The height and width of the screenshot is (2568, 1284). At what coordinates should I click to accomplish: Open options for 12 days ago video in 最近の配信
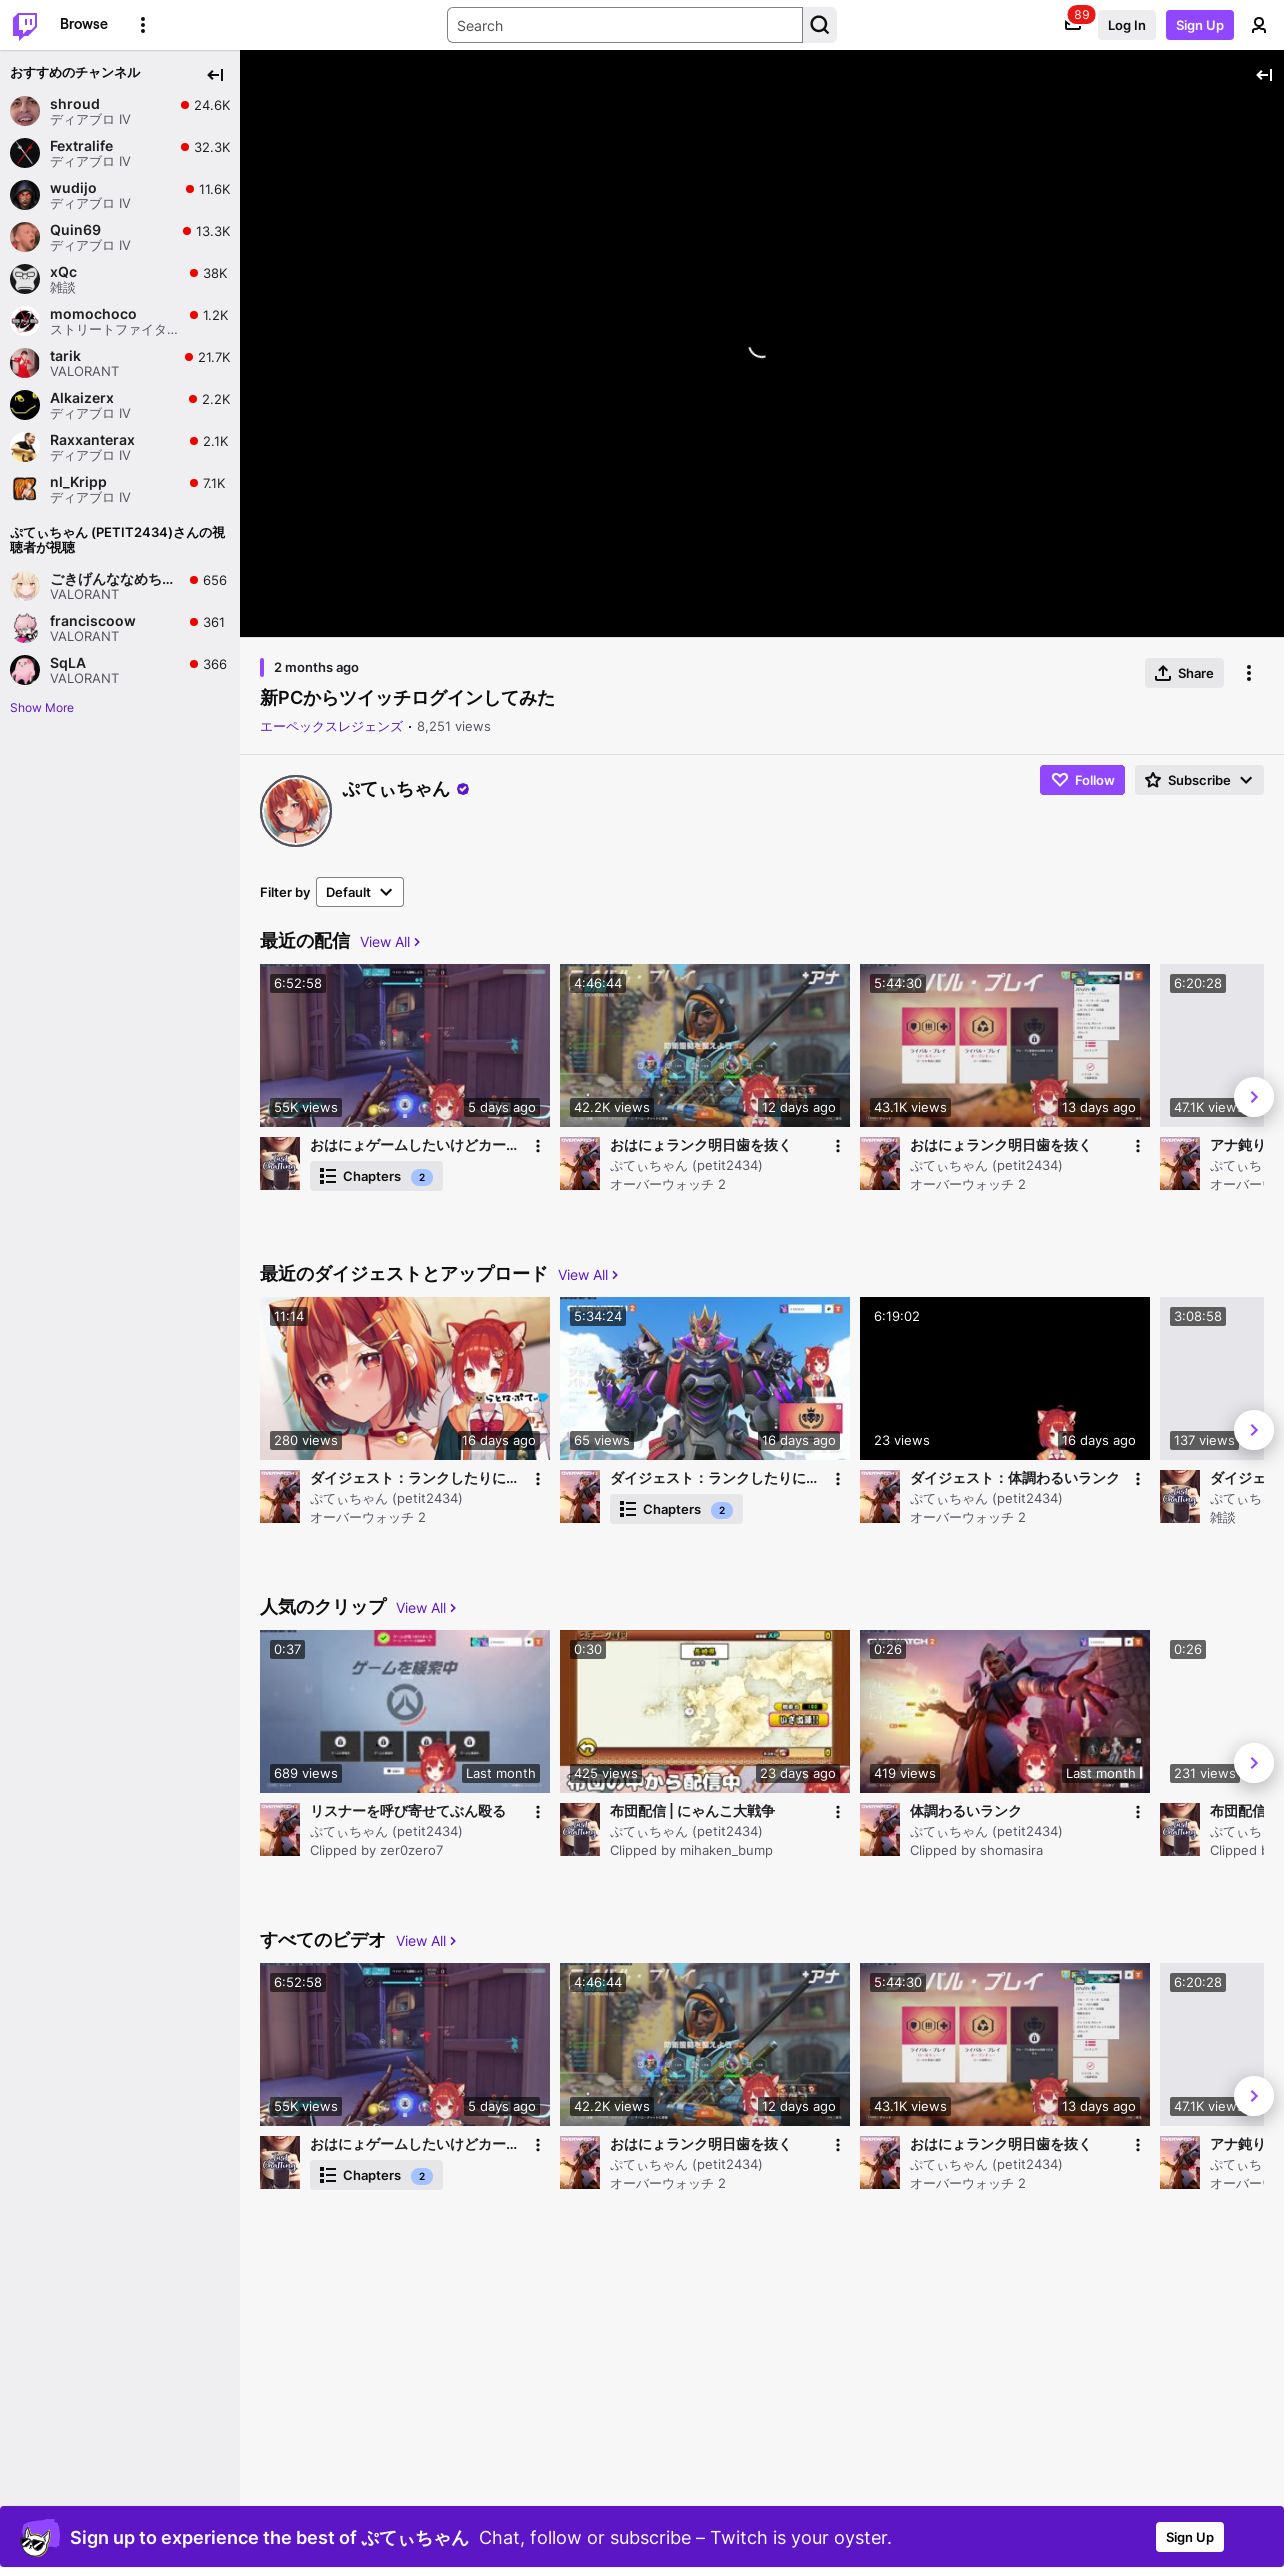[x=838, y=1146]
